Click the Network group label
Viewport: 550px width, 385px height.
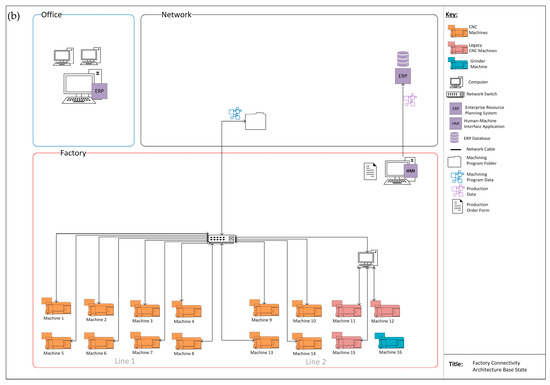pos(176,15)
